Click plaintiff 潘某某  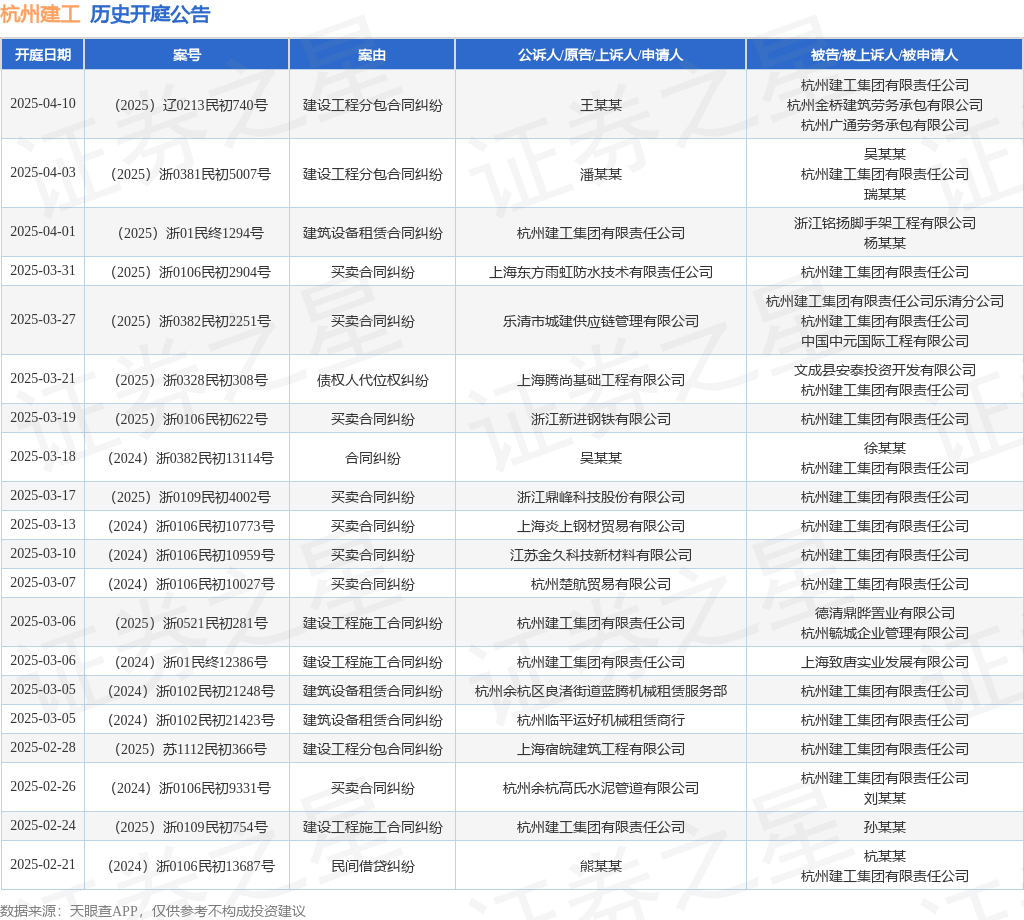[601, 174]
